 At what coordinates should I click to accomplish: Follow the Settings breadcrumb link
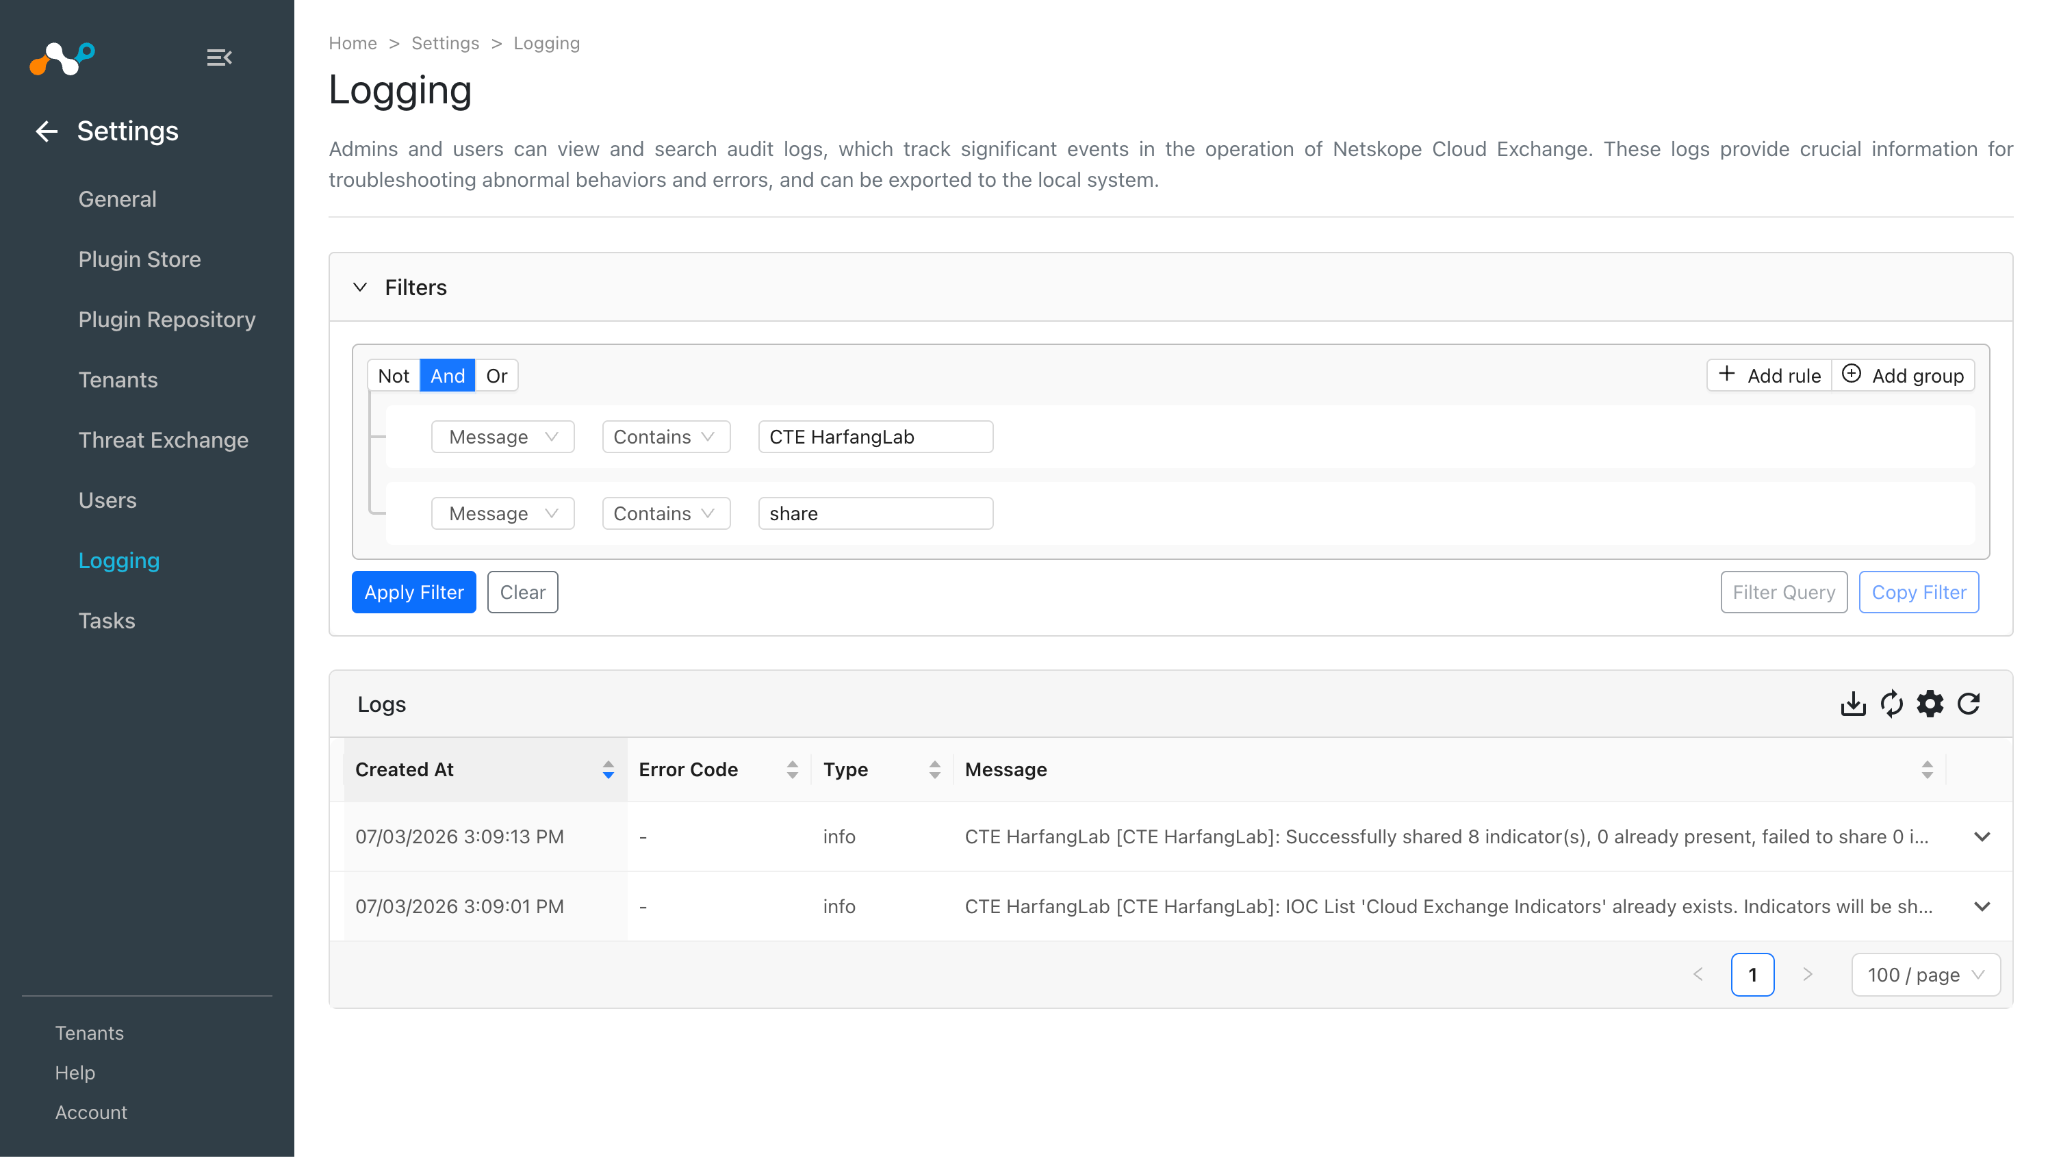(445, 43)
